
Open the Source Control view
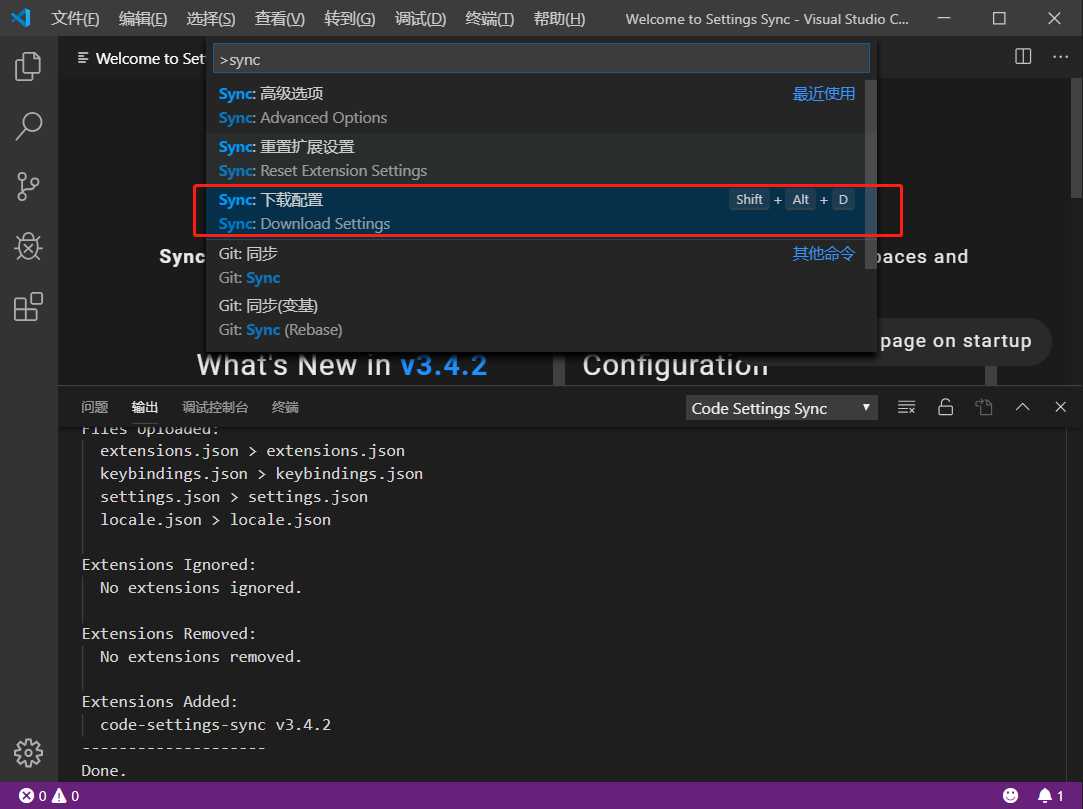click(x=28, y=187)
